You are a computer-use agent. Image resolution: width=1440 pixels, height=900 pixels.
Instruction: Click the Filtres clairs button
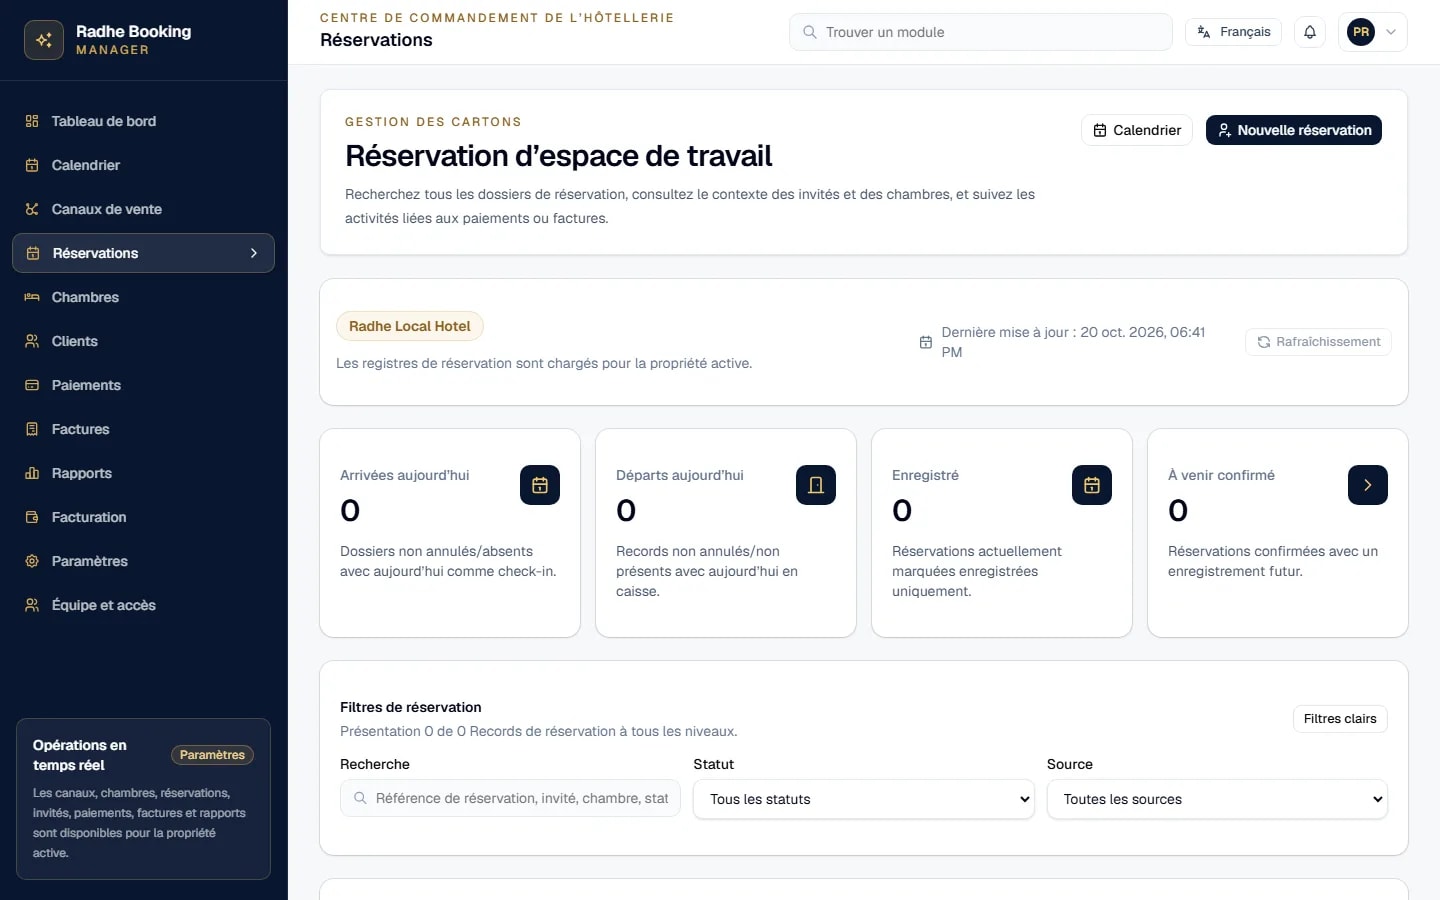(1340, 719)
